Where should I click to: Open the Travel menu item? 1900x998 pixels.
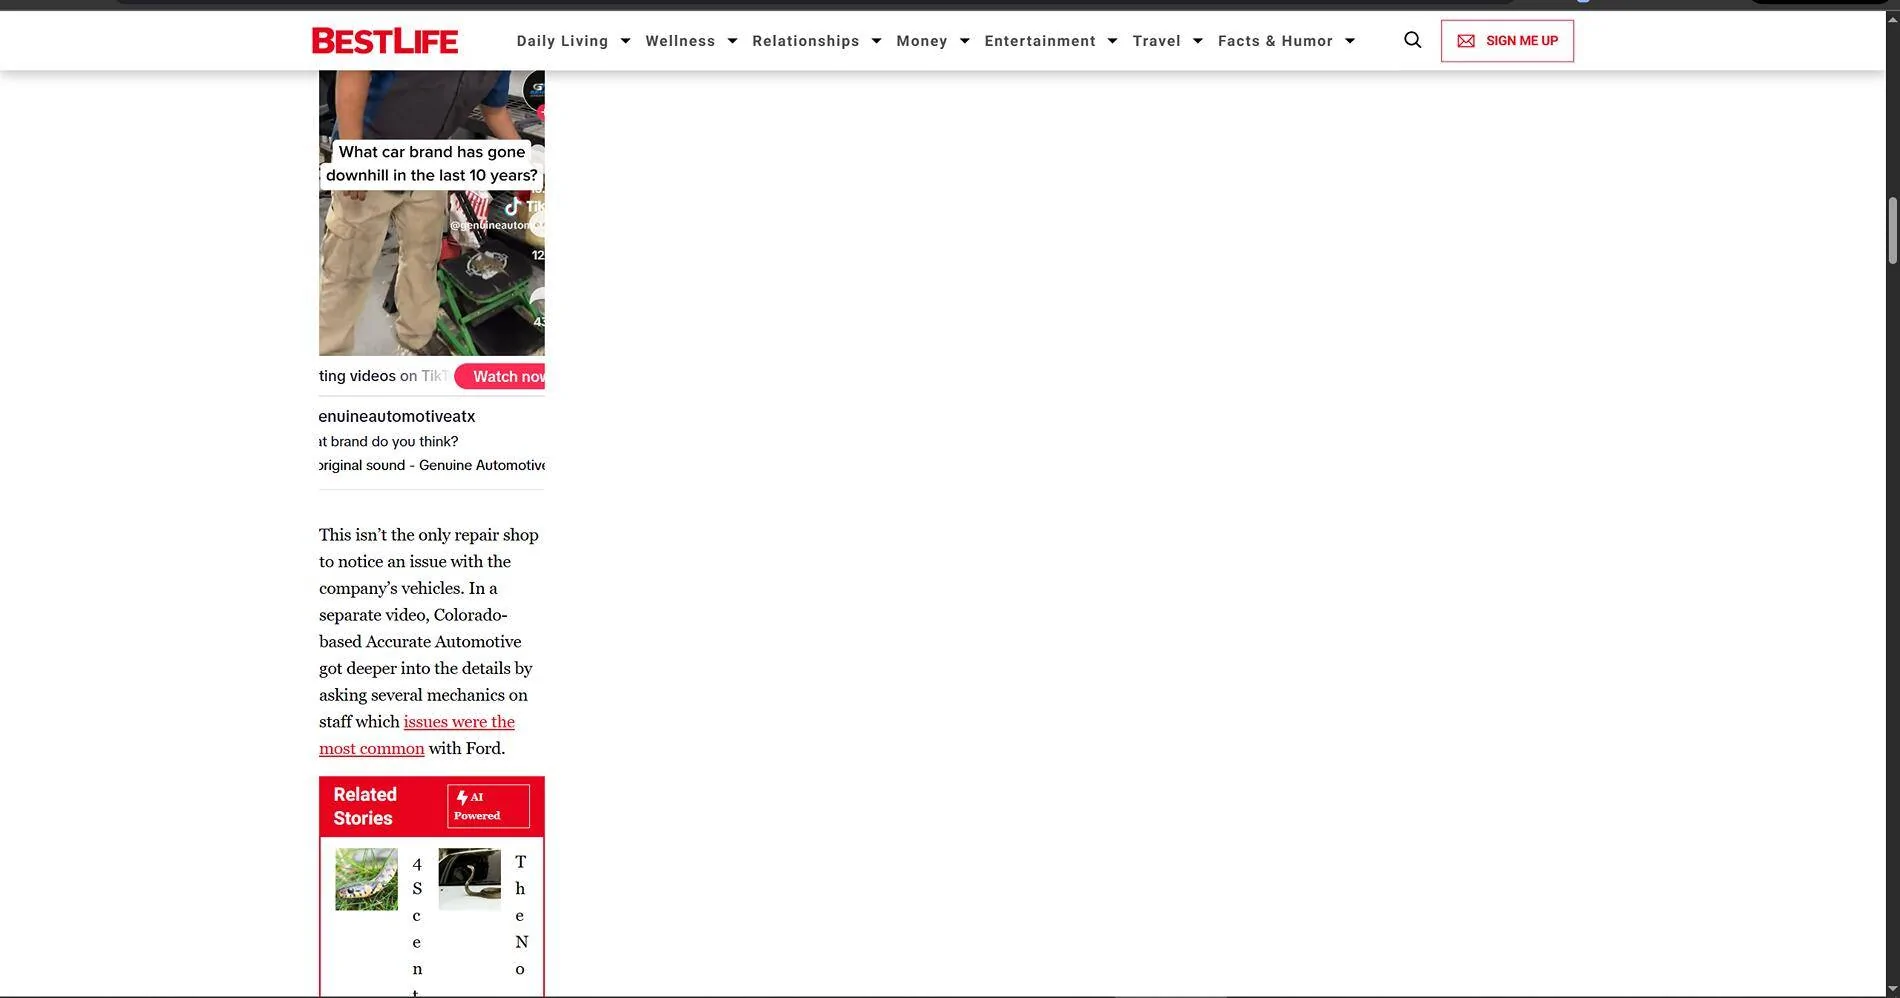point(1156,41)
